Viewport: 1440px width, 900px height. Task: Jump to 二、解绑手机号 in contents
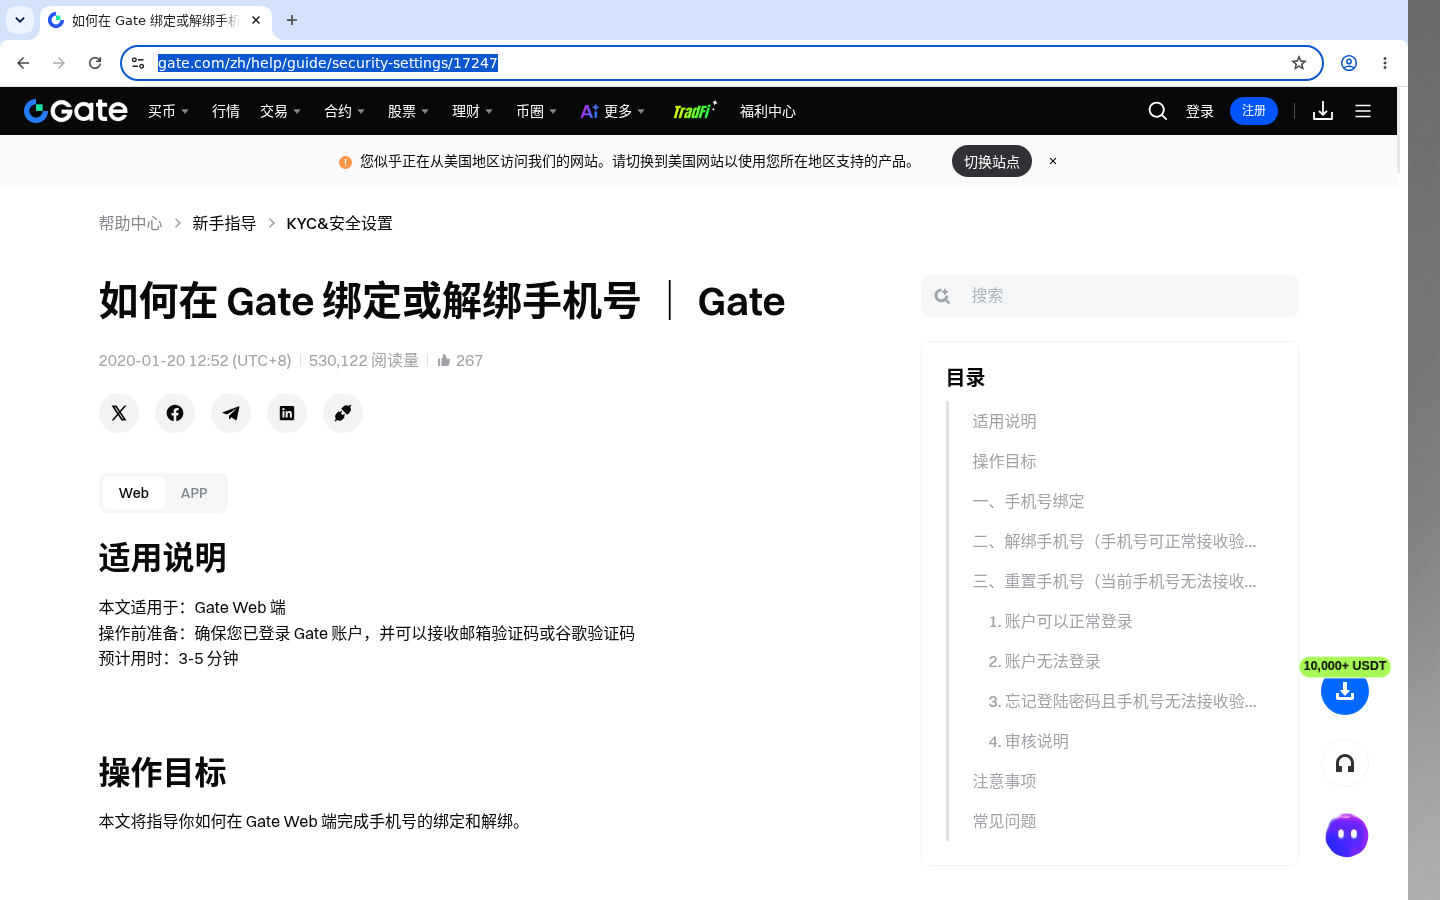pos(1114,541)
